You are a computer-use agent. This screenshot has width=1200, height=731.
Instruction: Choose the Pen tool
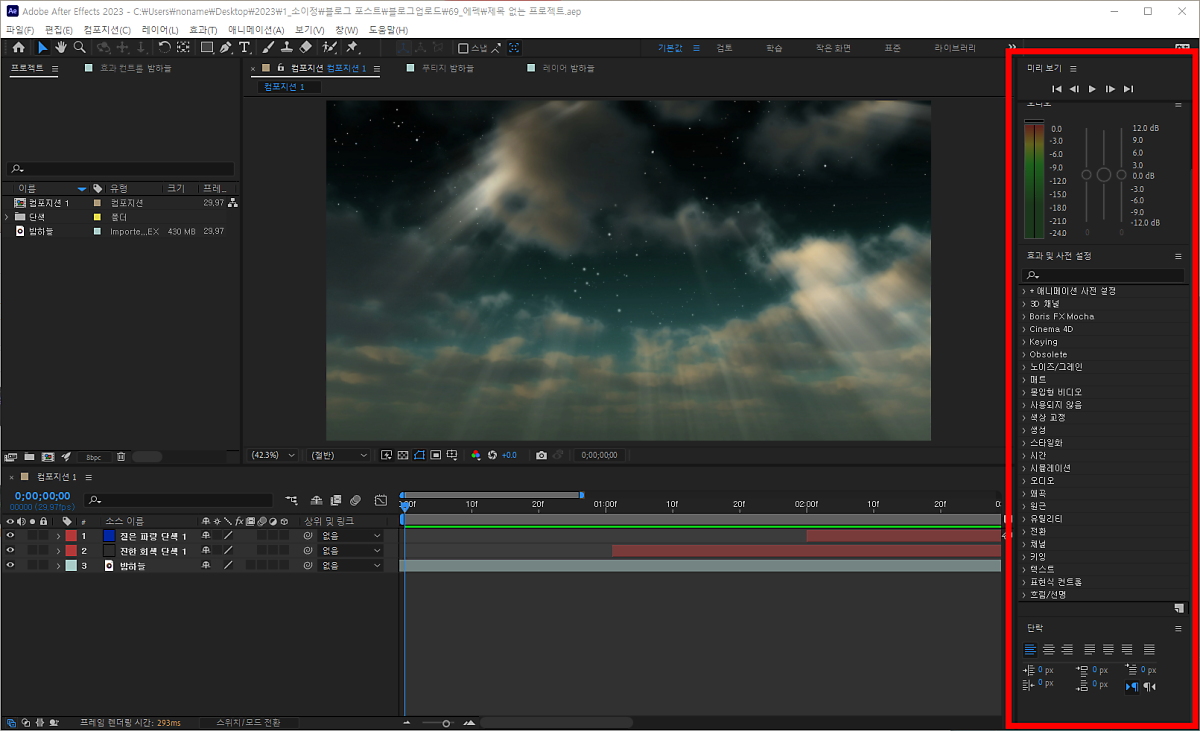(226, 47)
